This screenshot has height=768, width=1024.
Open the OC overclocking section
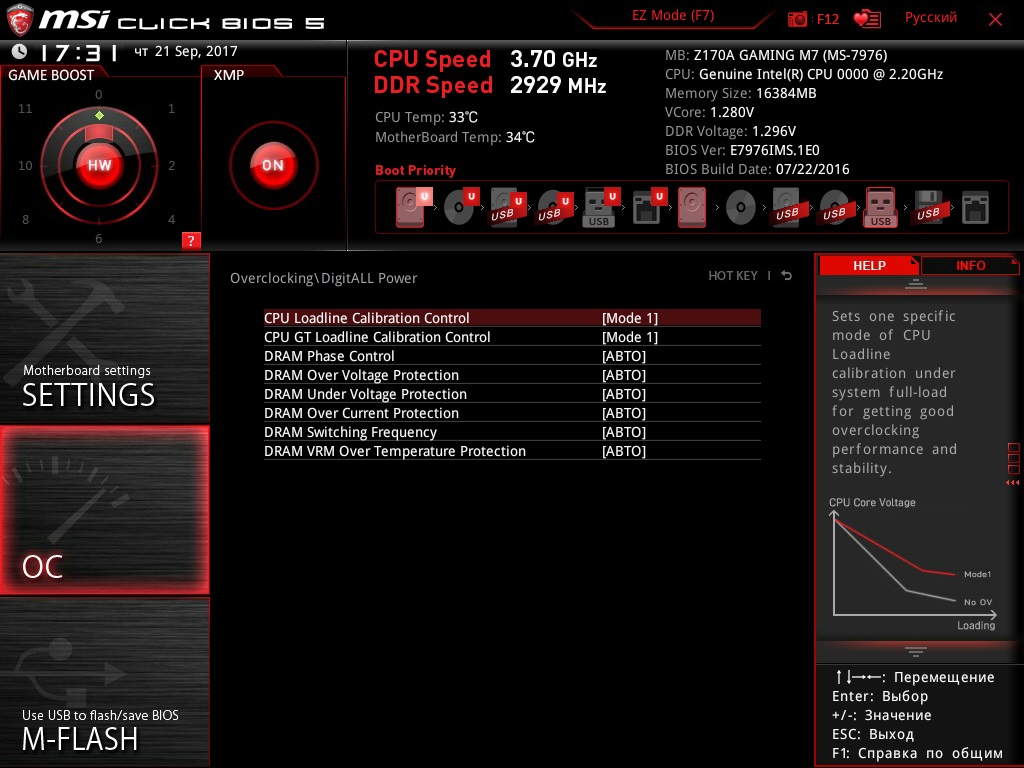[x=104, y=510]
